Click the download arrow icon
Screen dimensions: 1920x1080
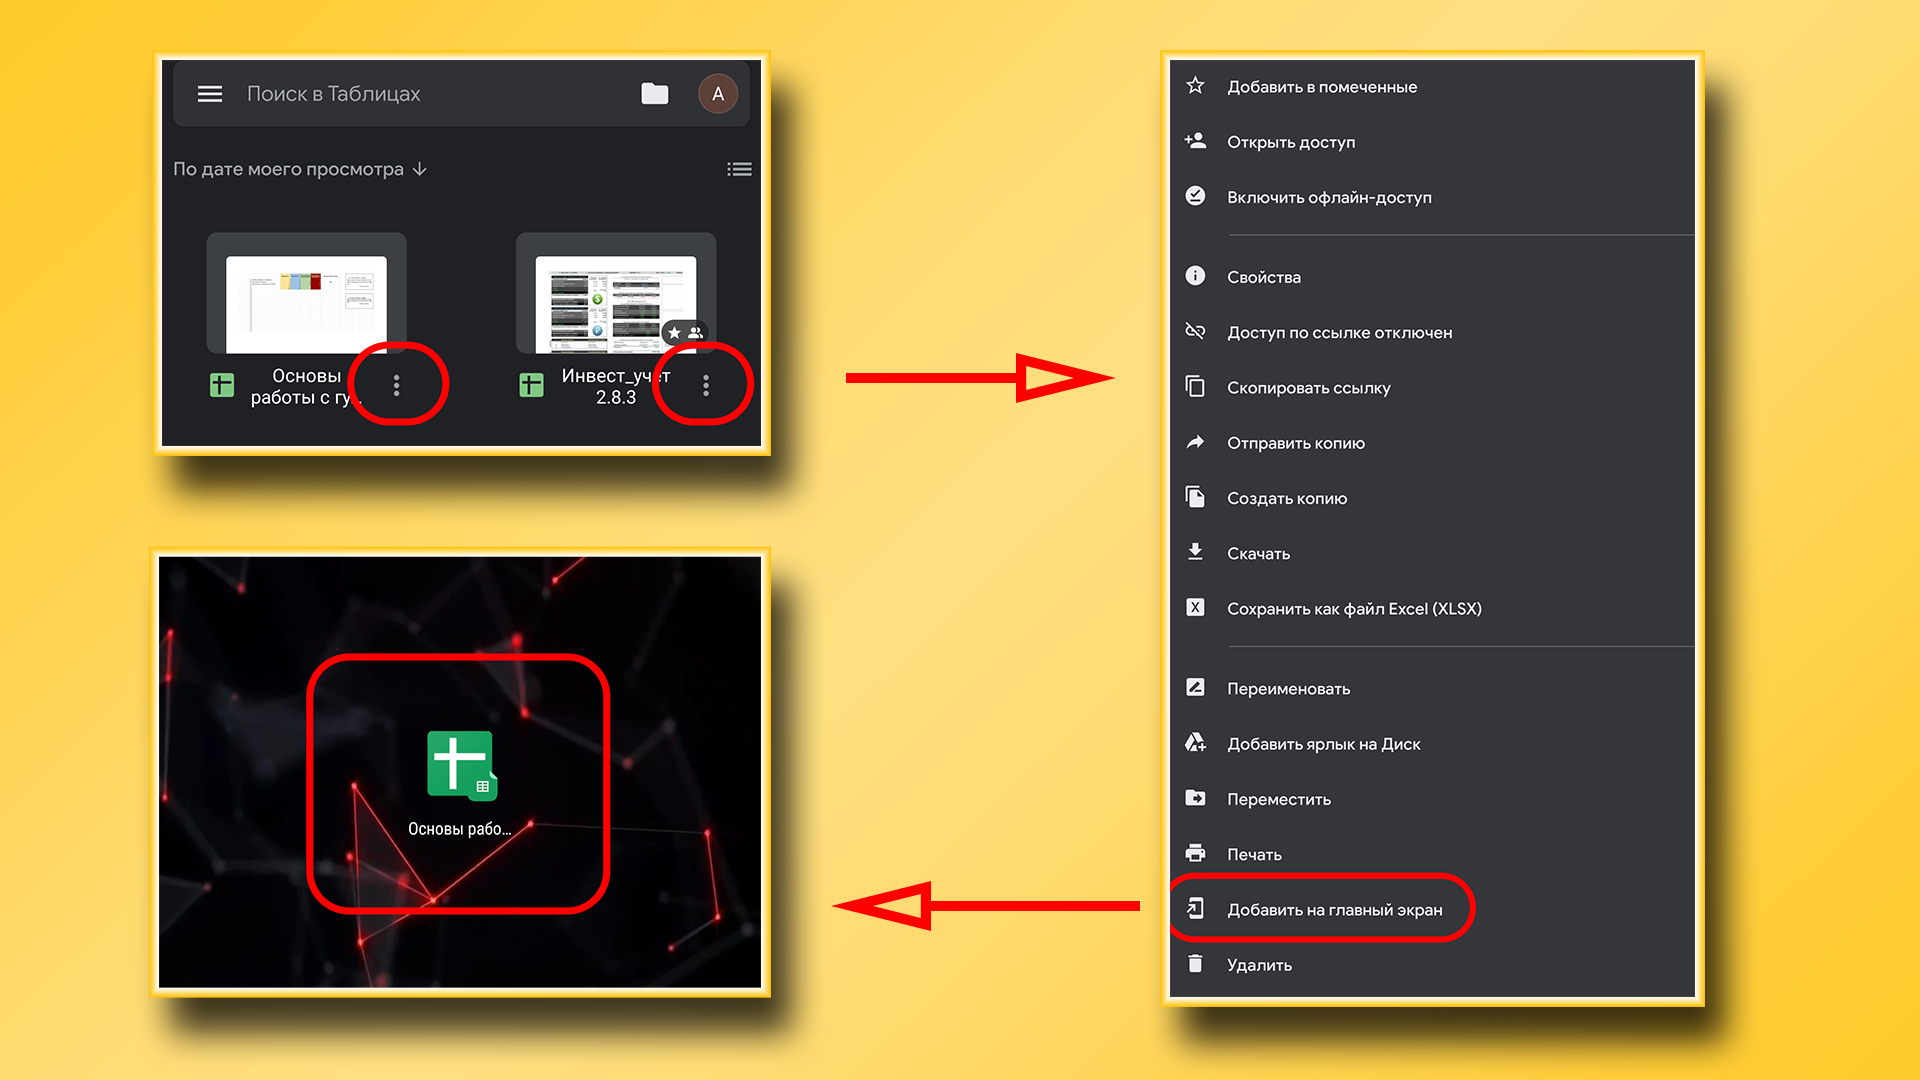pos(1195,552)
